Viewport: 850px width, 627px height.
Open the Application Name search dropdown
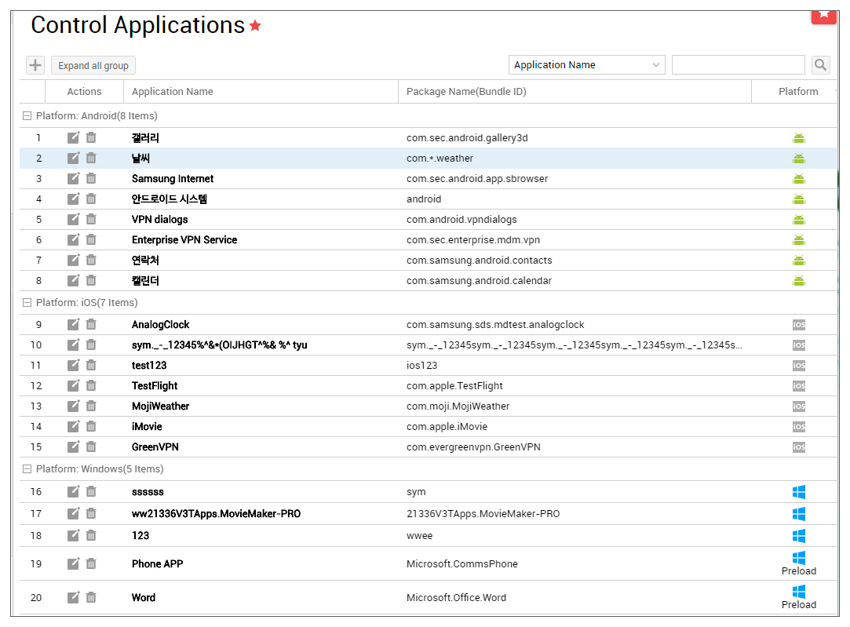click(x=587, y=65)
